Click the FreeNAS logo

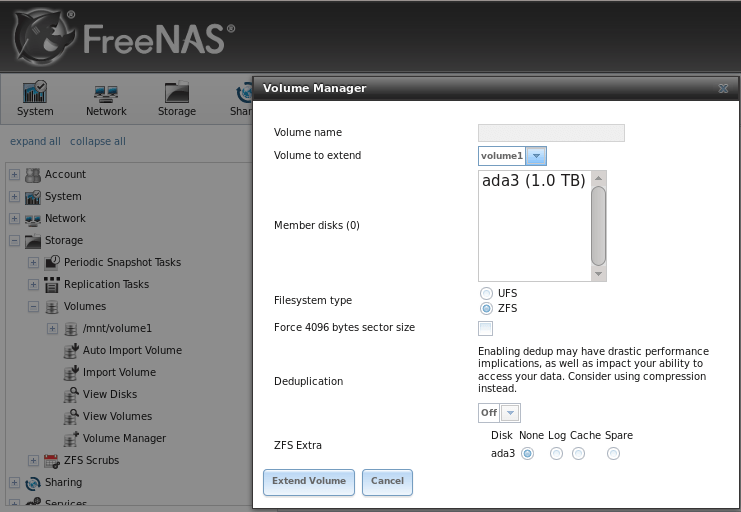pos(124,38)
